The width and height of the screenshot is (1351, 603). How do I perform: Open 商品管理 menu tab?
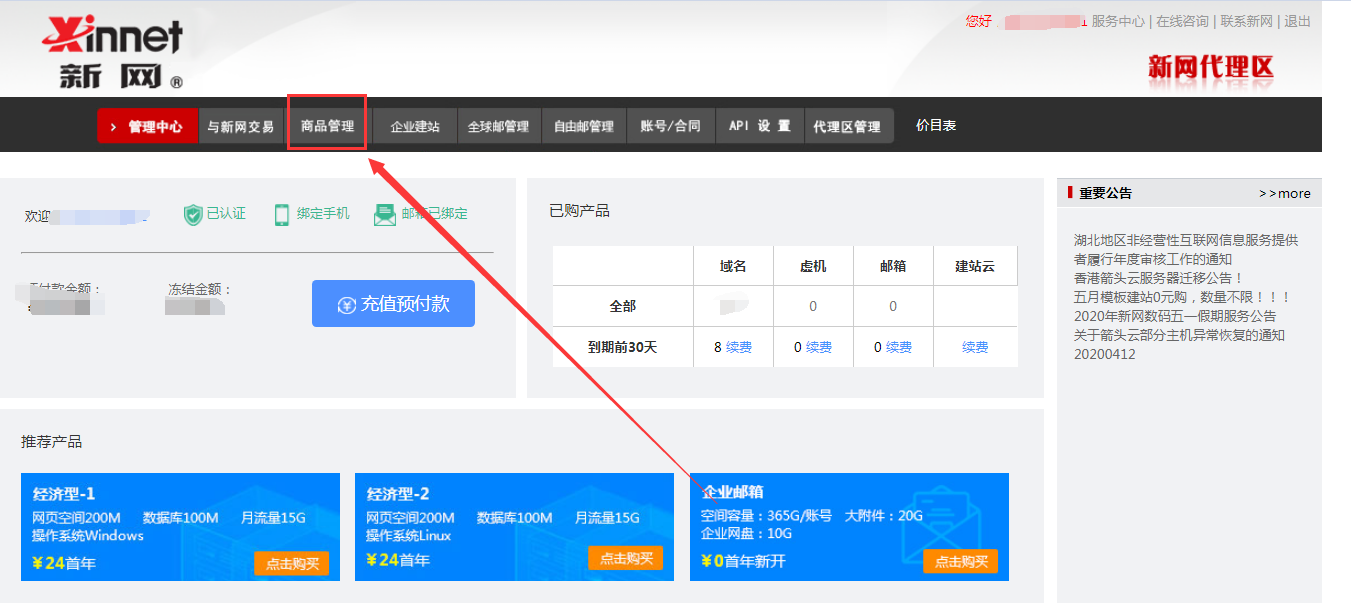point(327,126)
